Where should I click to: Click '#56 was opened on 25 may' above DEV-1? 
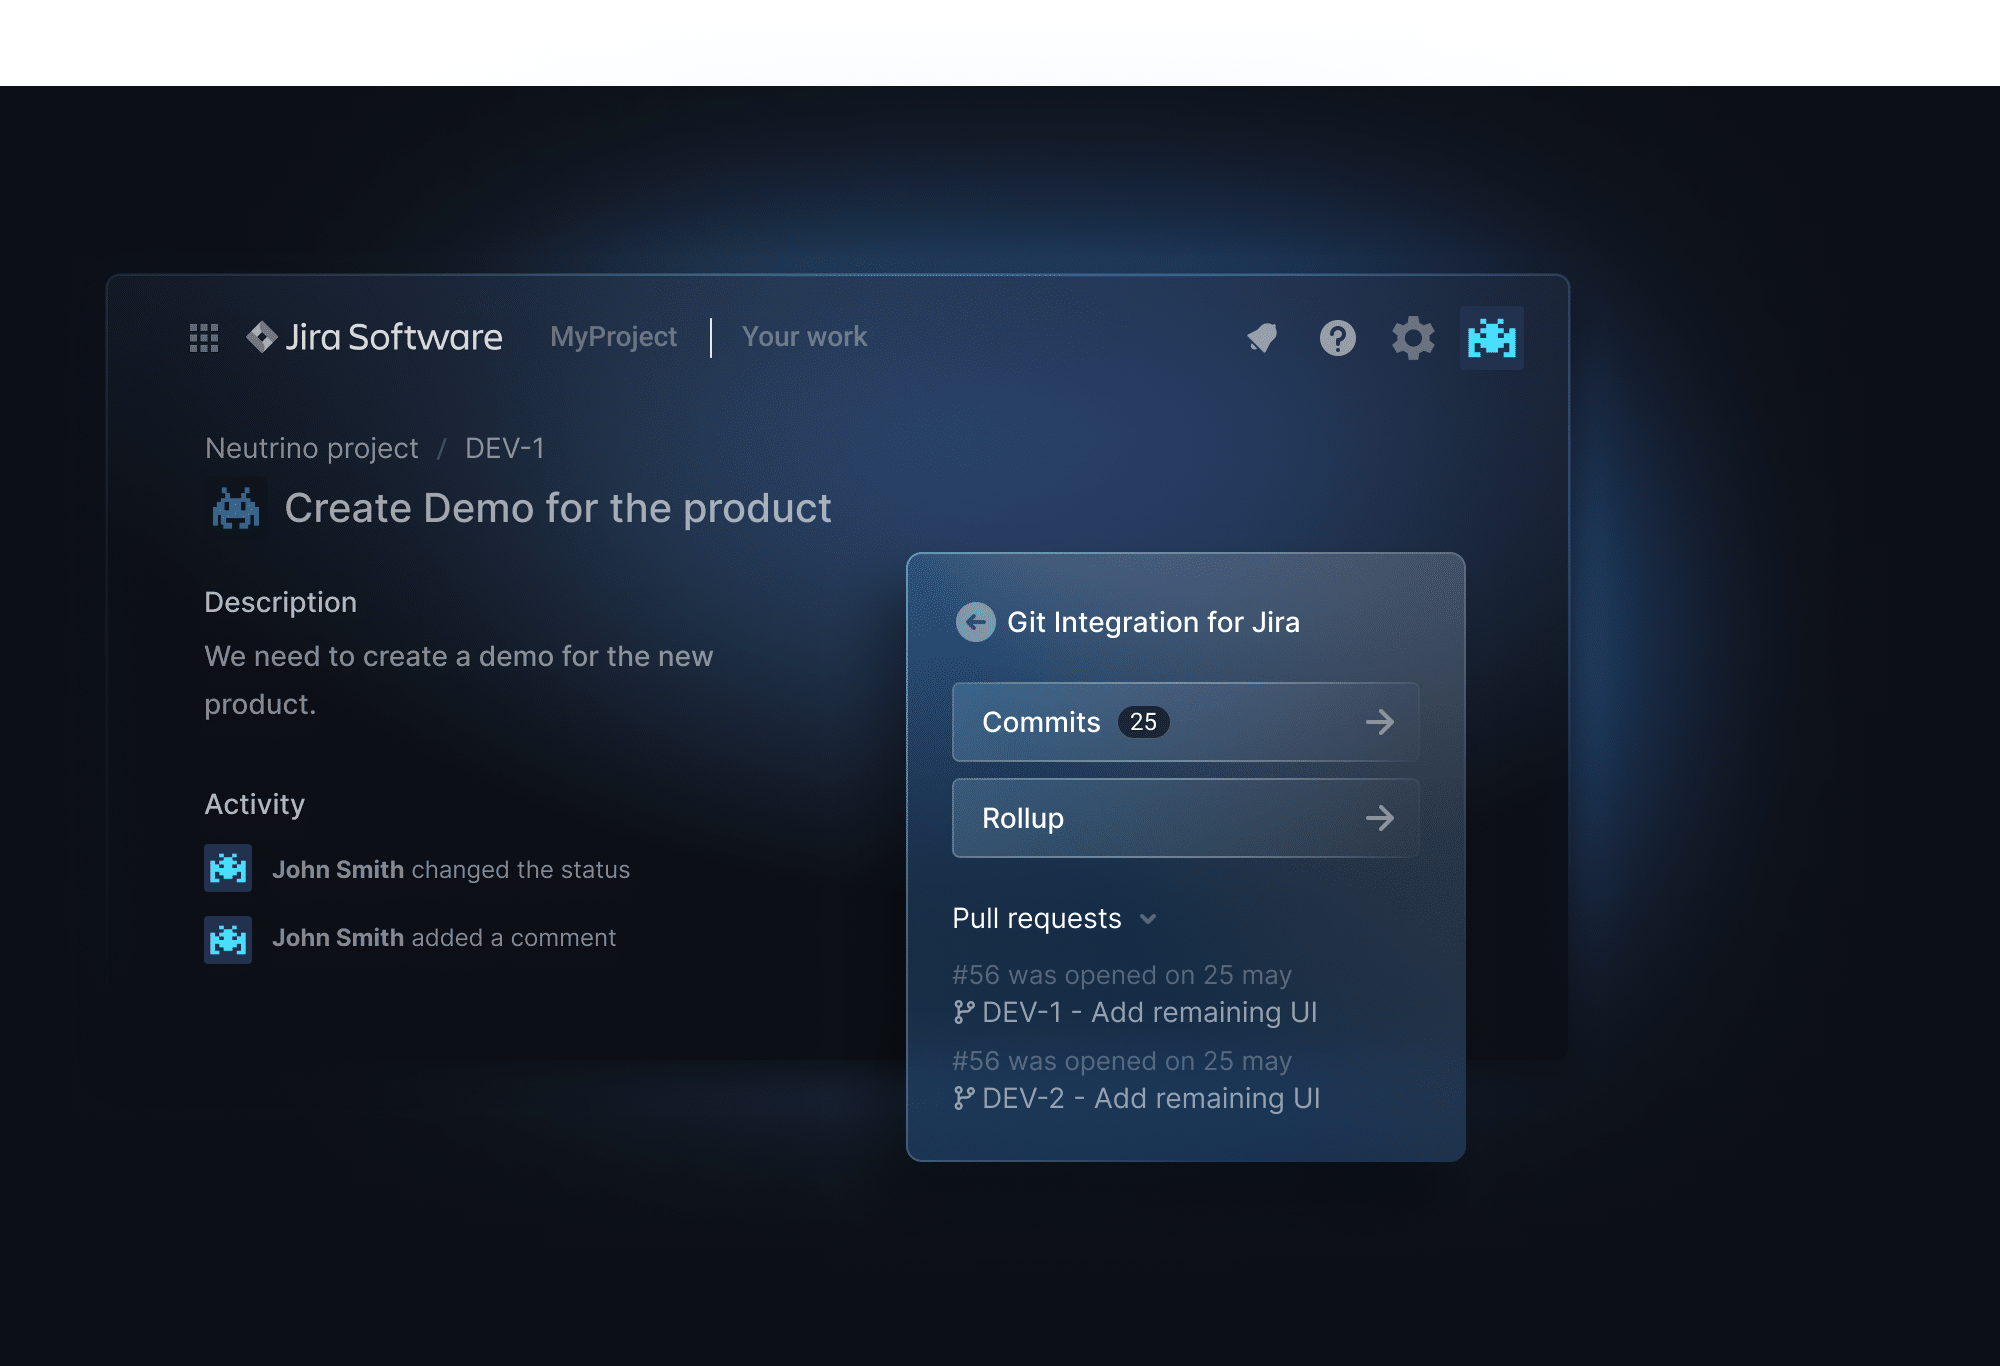coord(1122,975)
